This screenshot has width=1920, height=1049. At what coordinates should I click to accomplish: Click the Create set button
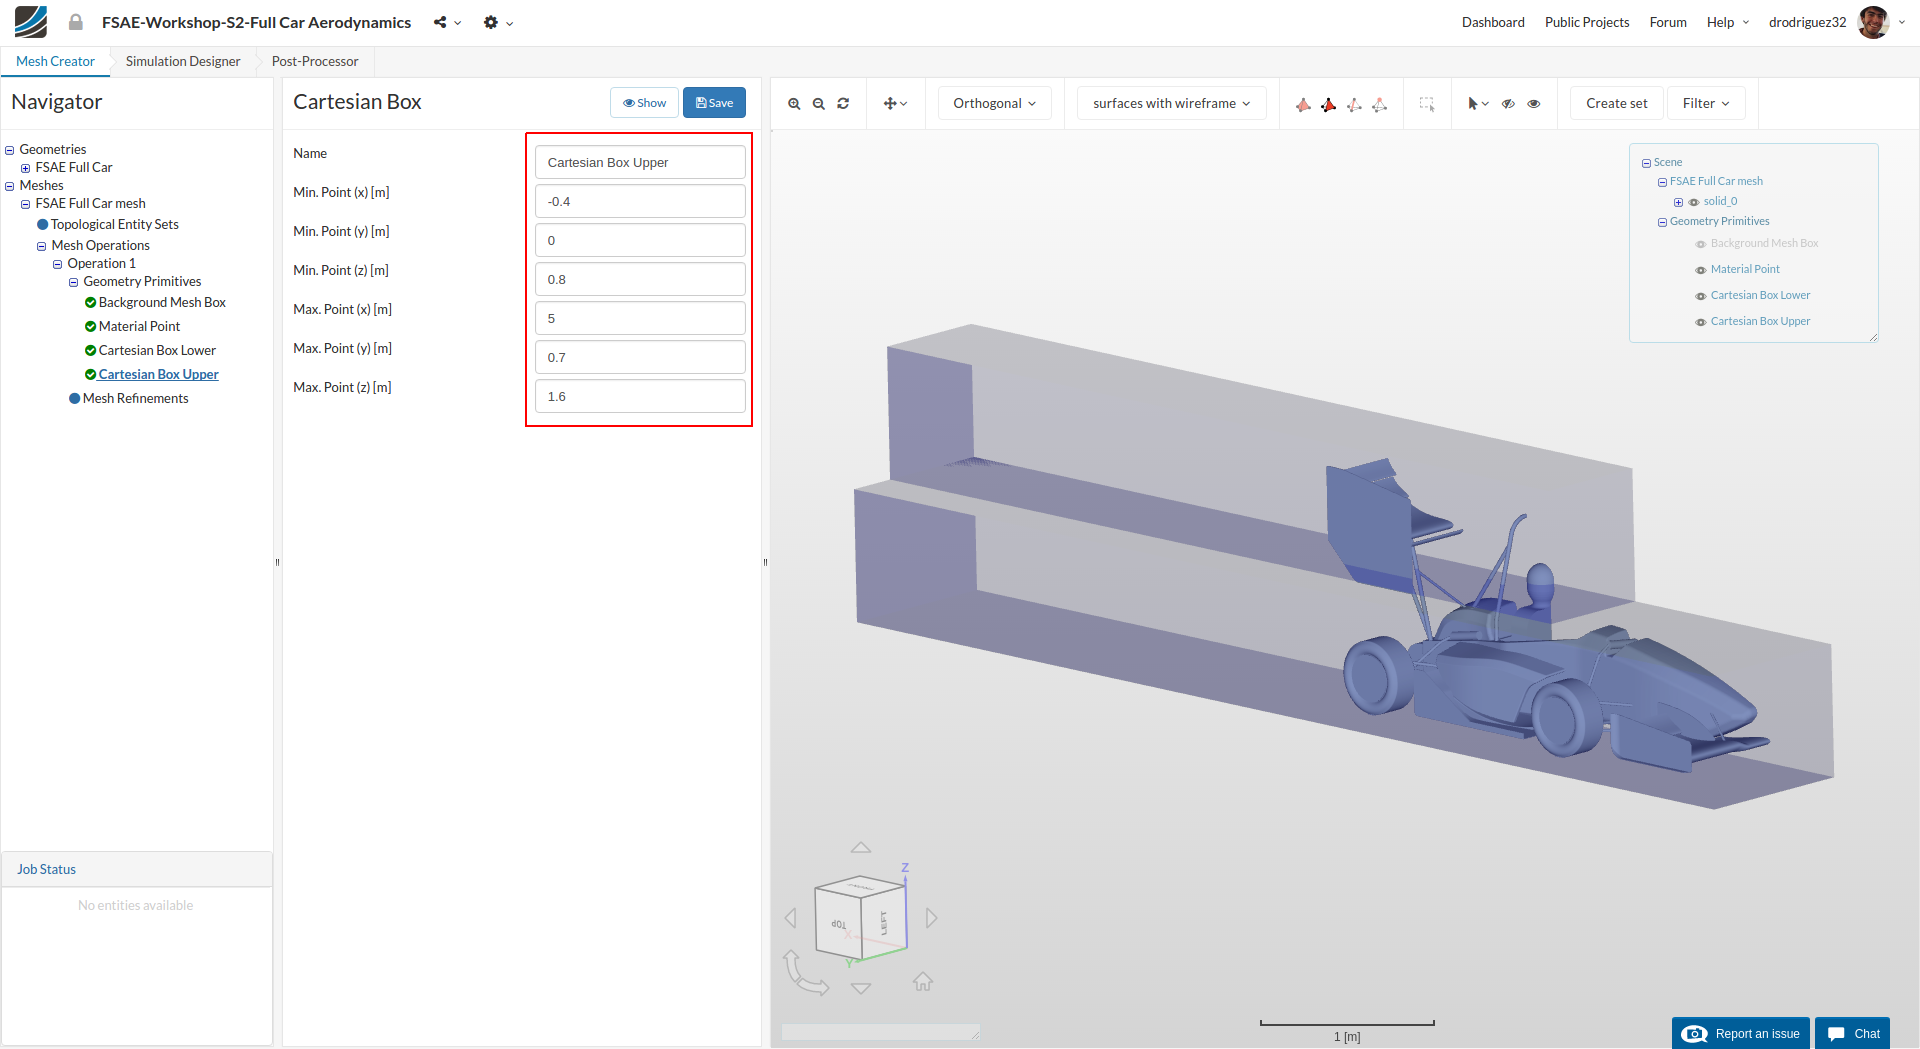[x=1616, y=103]
